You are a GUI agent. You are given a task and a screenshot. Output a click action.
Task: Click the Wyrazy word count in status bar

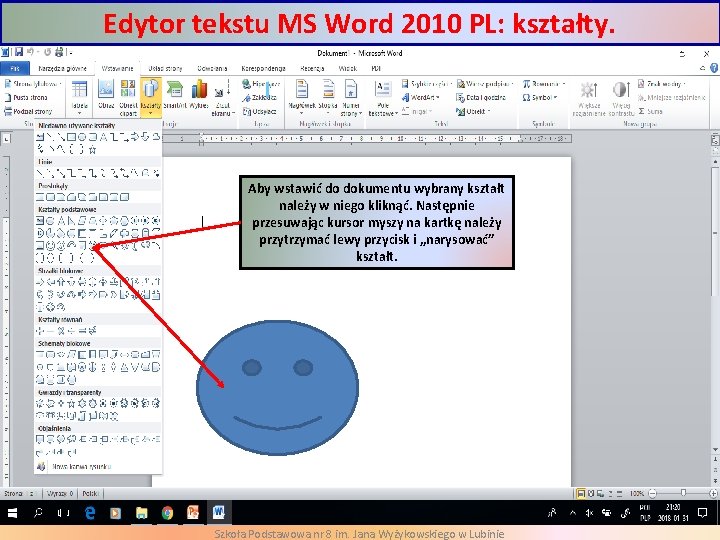click(60, 494)
